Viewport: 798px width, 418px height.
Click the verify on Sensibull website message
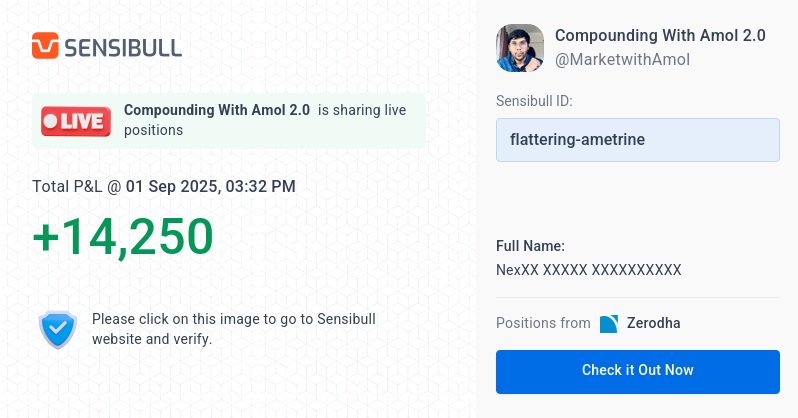[234, 329]
